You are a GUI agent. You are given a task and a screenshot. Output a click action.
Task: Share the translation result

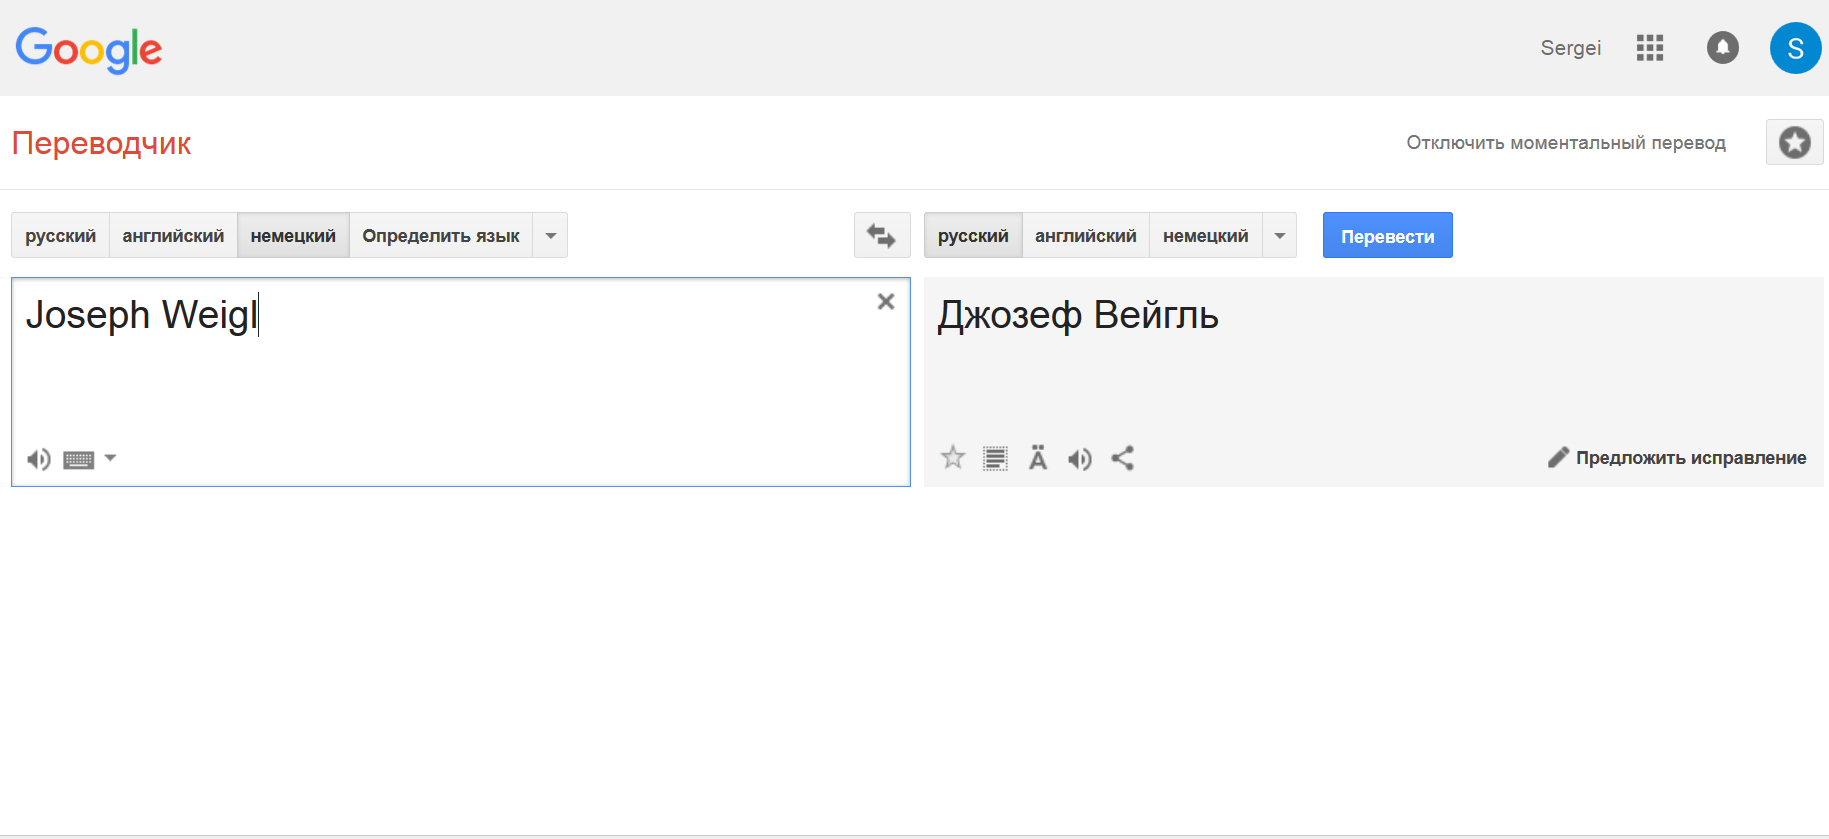coord(1123,458)
